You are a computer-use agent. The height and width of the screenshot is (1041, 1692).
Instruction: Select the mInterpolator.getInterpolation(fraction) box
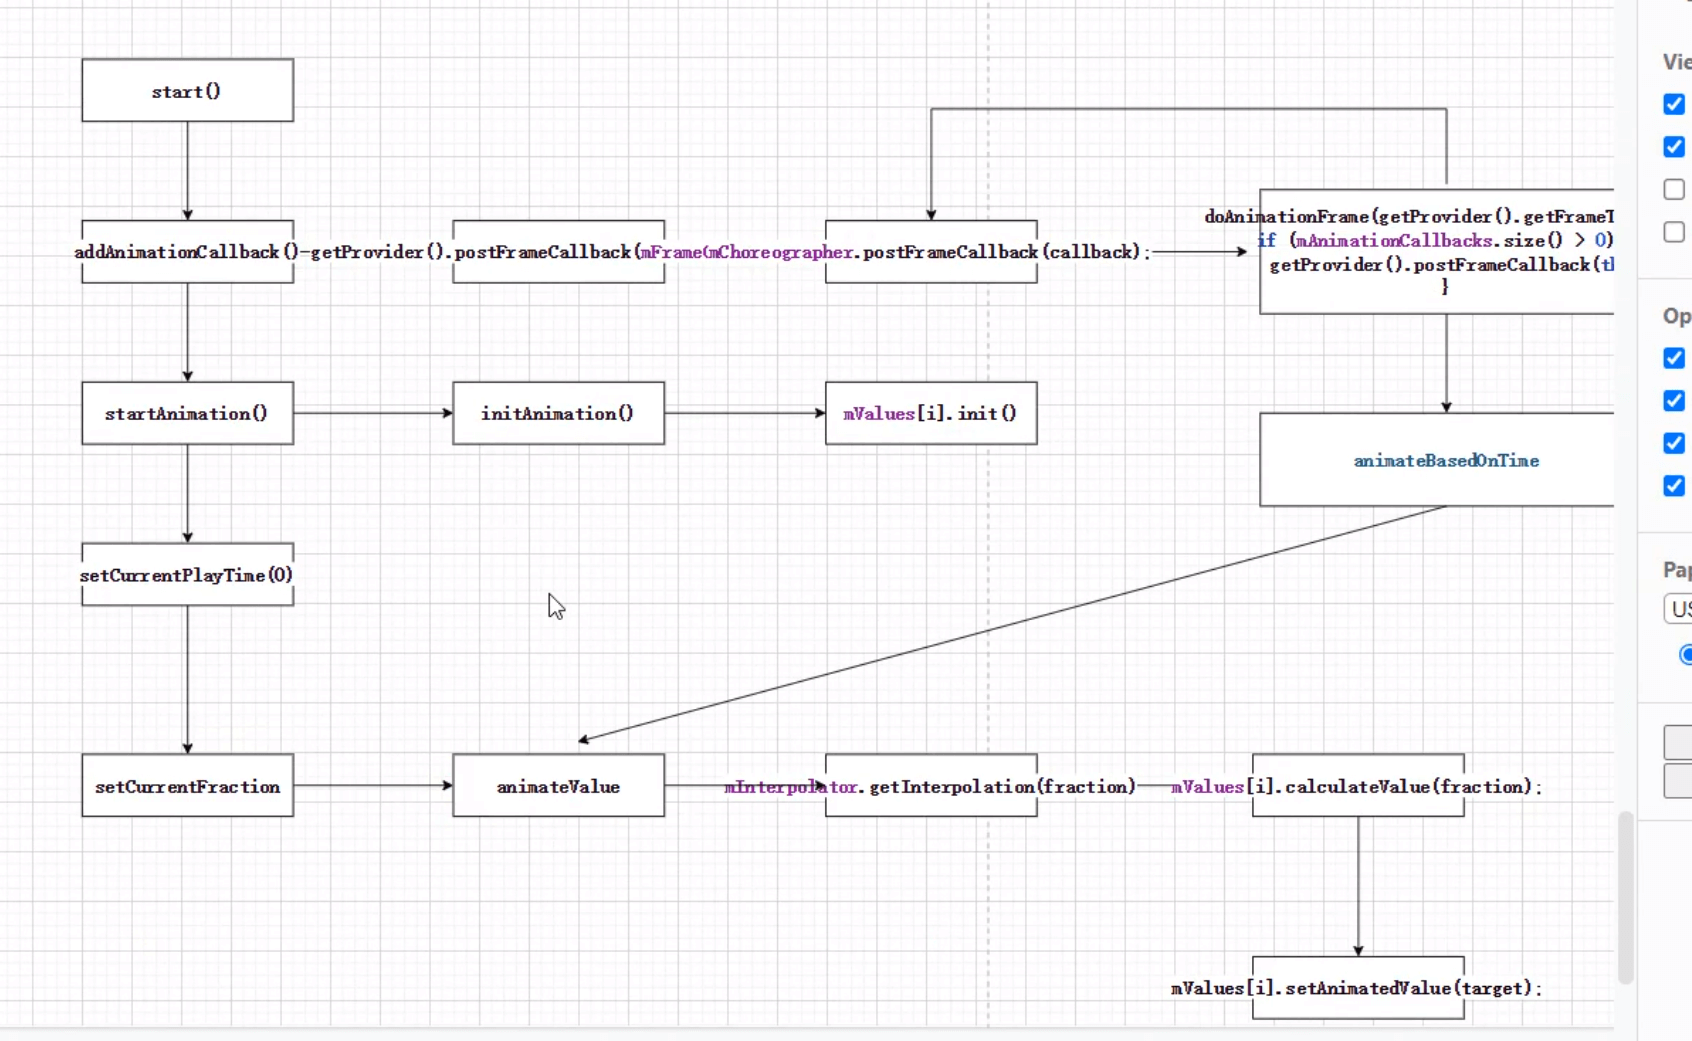pyautogui.click(x=931, y=786)
